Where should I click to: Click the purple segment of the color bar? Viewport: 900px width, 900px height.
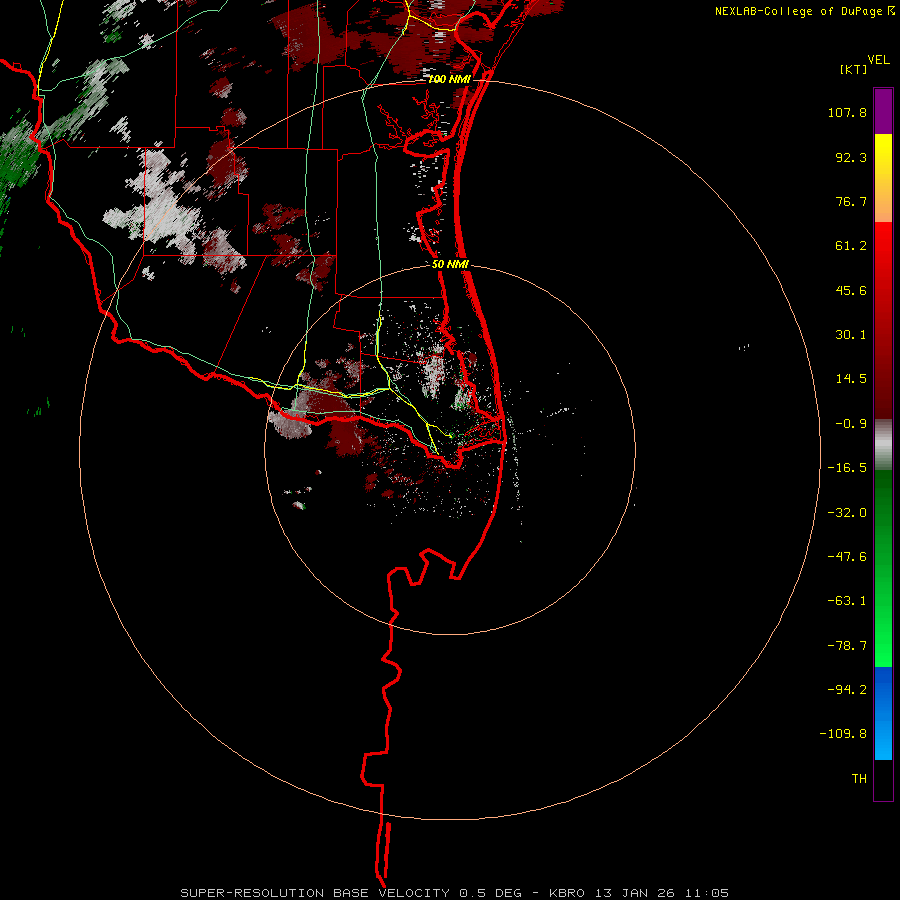click(x=883, y=111)
